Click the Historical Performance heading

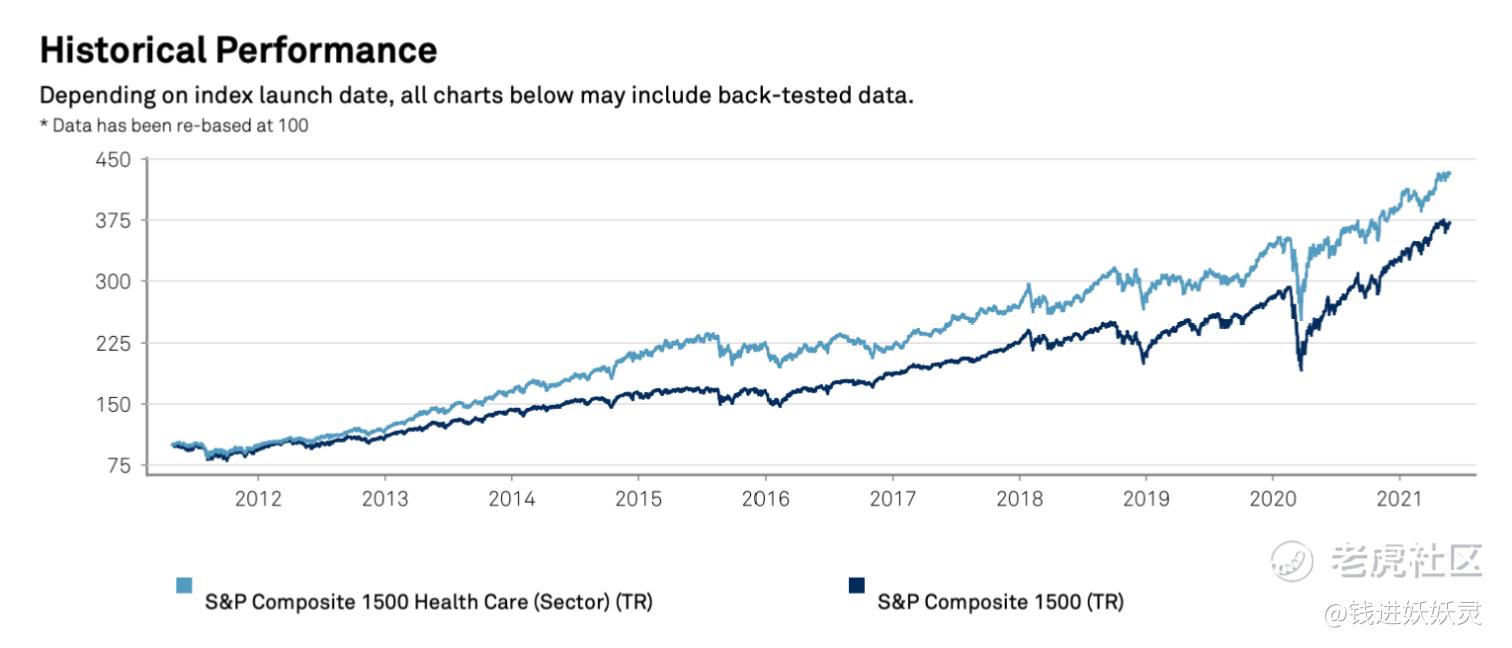[238, 49]
